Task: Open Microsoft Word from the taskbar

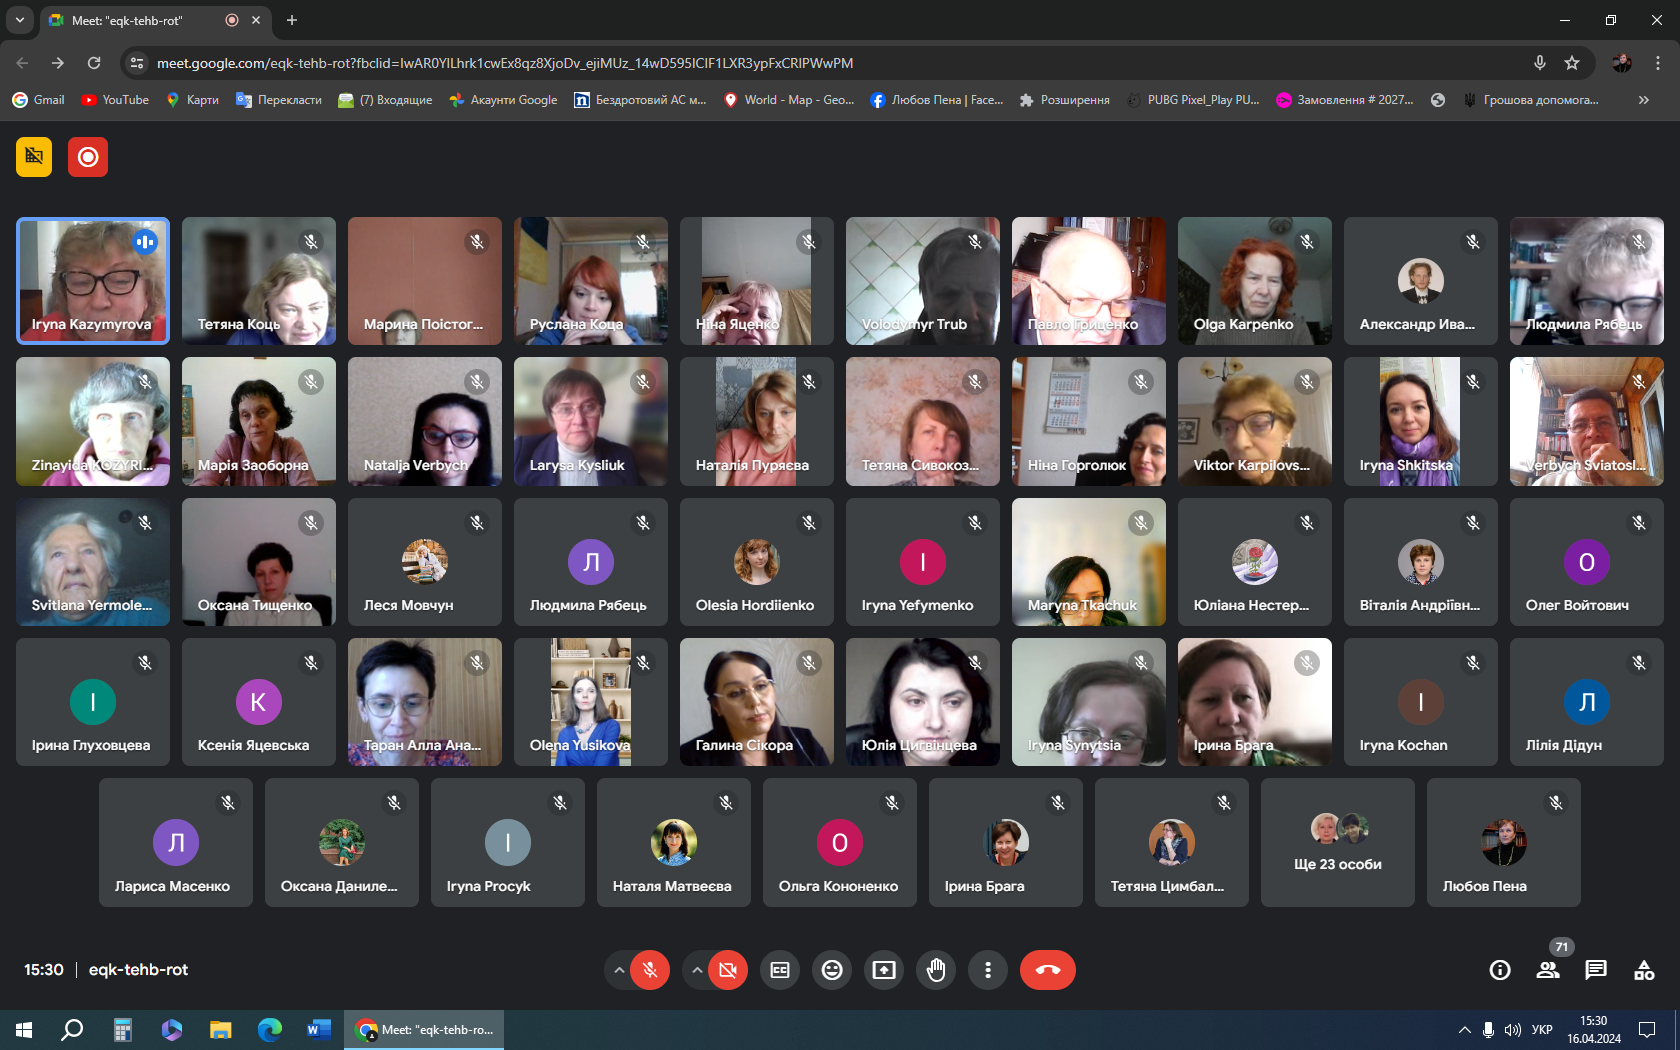Action: (318, 1029)
